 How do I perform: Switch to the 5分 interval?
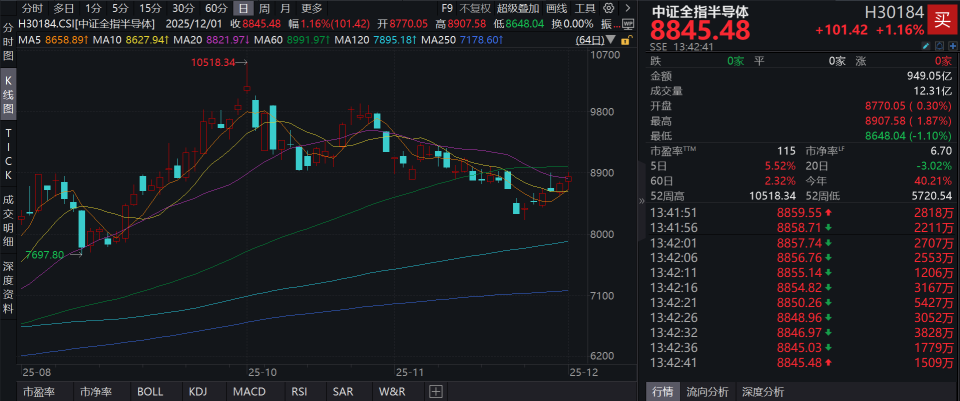point(119,9)
